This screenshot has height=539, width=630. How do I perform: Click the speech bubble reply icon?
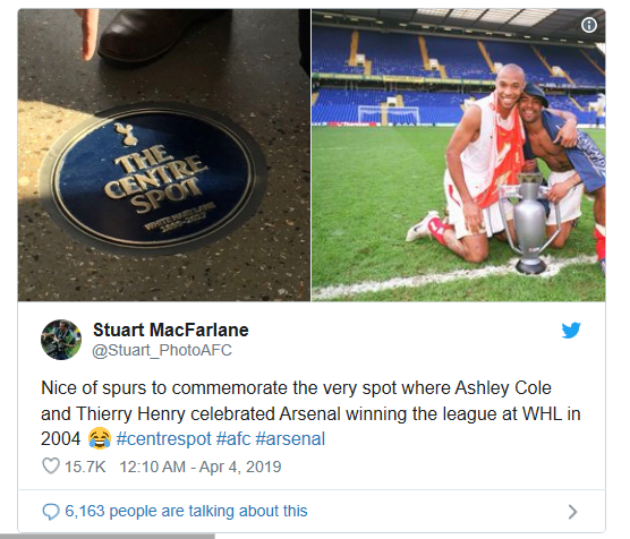(x=51, y=511)
